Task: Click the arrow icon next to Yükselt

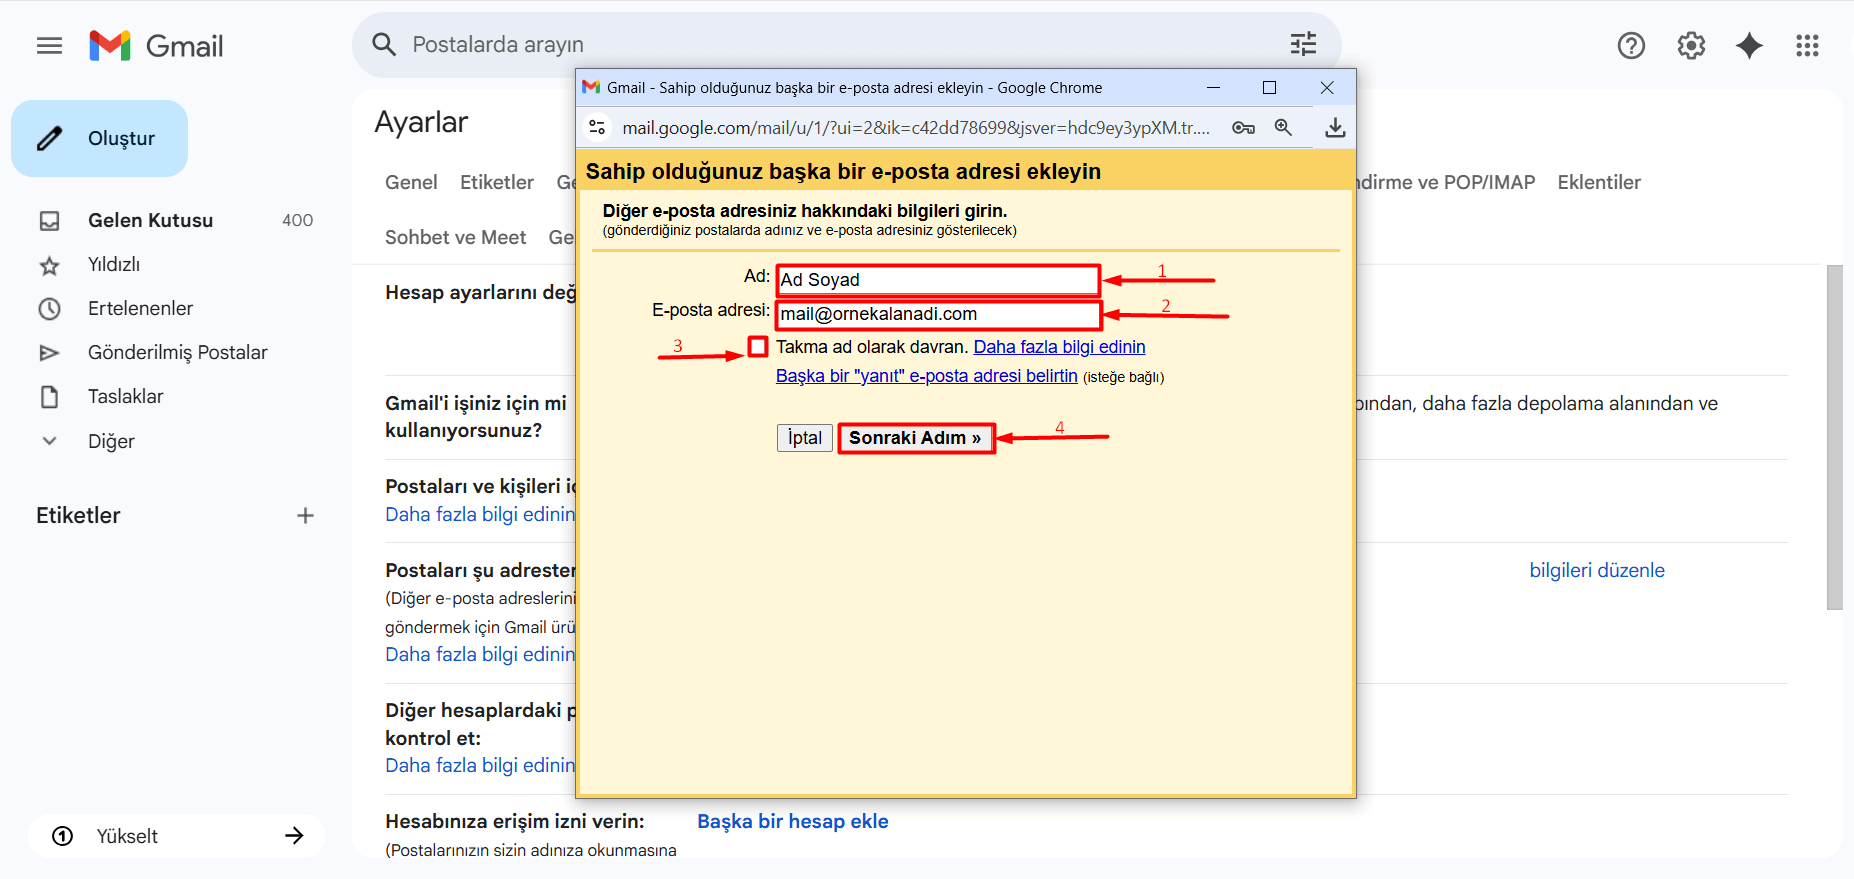Action: coord(294,836)
